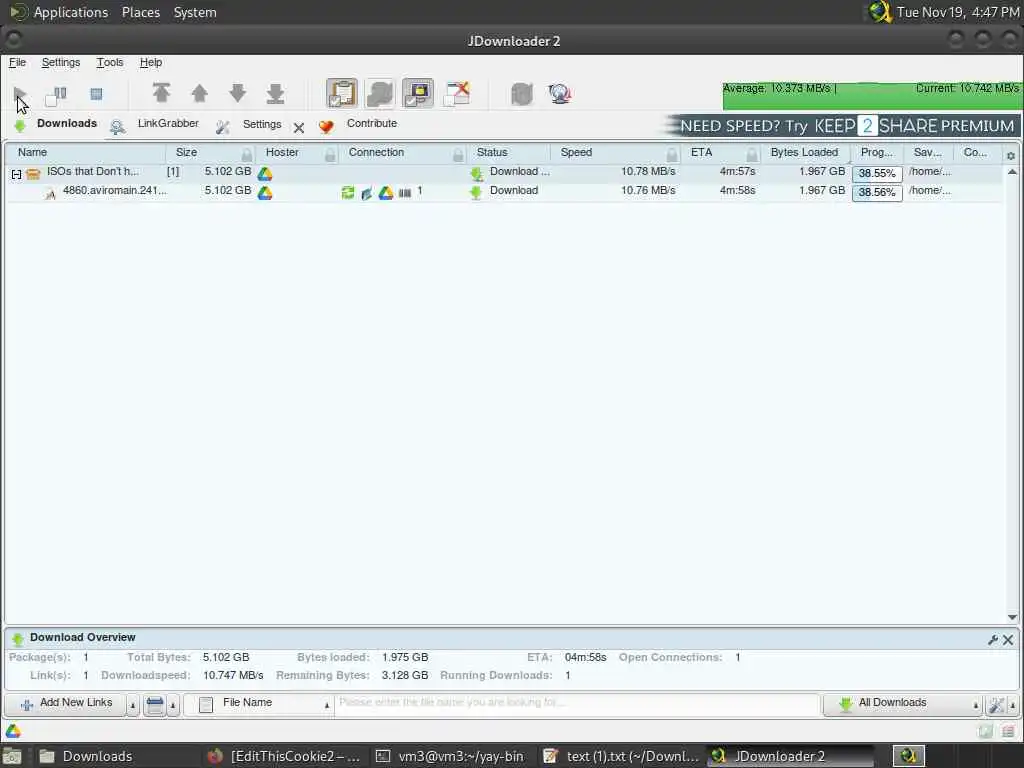This screenshot has height=768, width=1024.
Task: Click Add New Links button
Action: point(66,703)
